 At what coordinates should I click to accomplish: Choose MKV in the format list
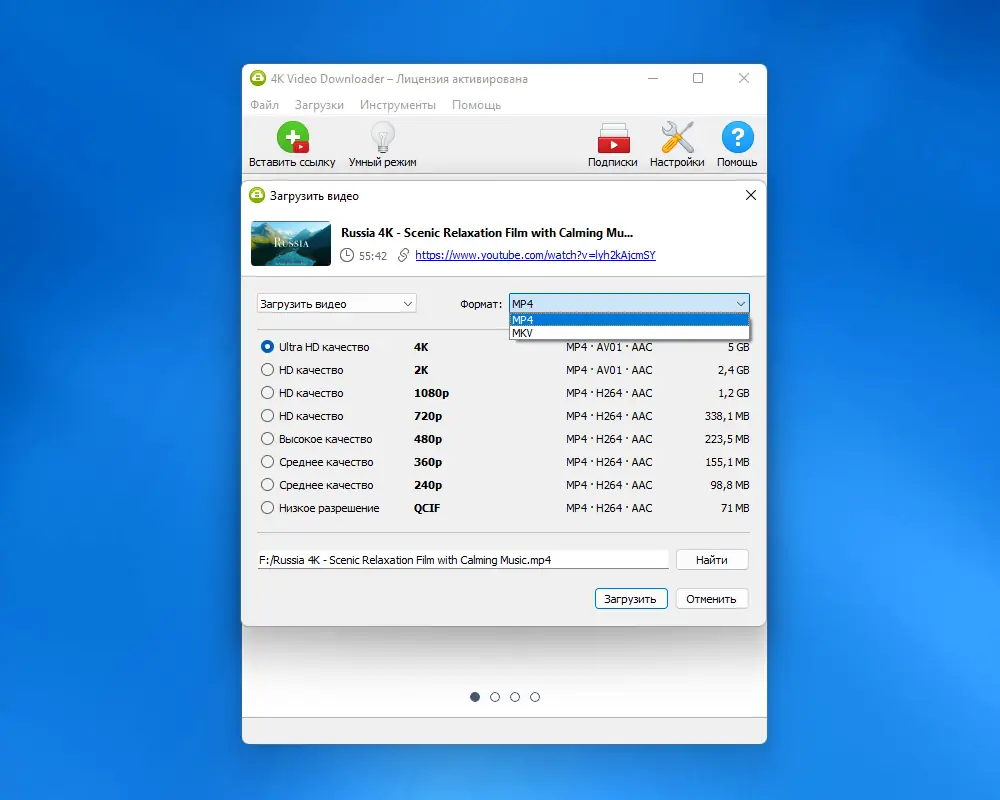(x=629, y=333)
